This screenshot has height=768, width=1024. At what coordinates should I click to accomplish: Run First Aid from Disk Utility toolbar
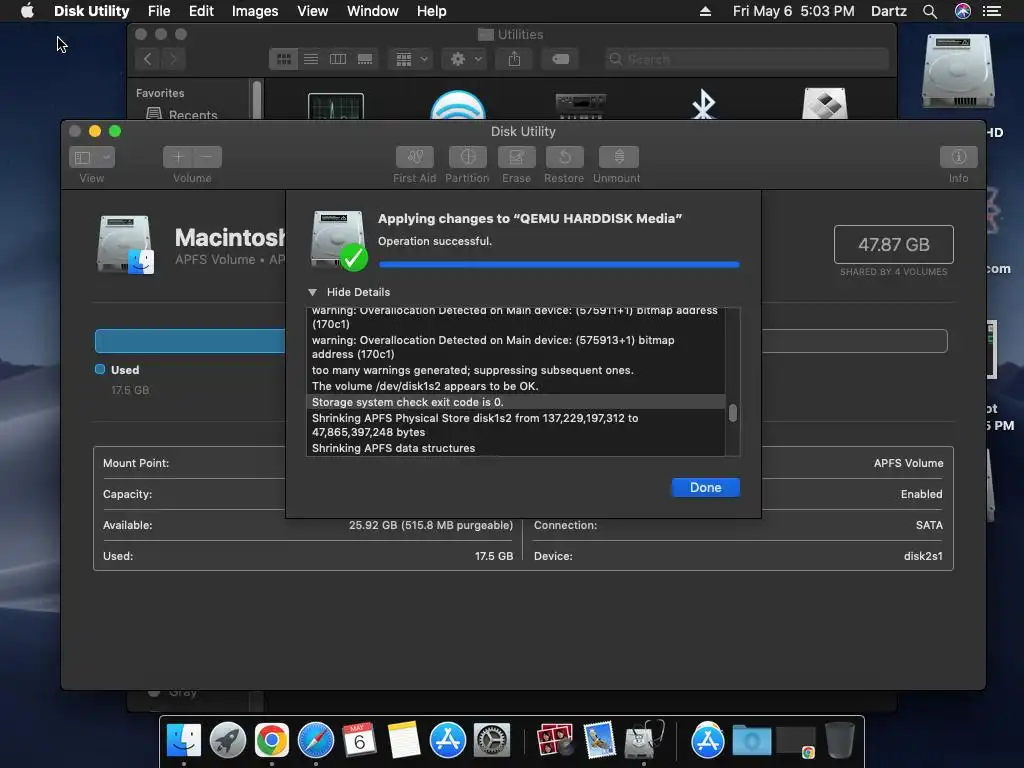click(x=414, y=157)
